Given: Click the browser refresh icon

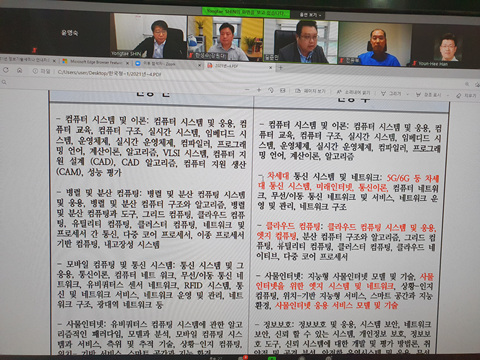Looking at the screenshot, I should tap(6, 70).
